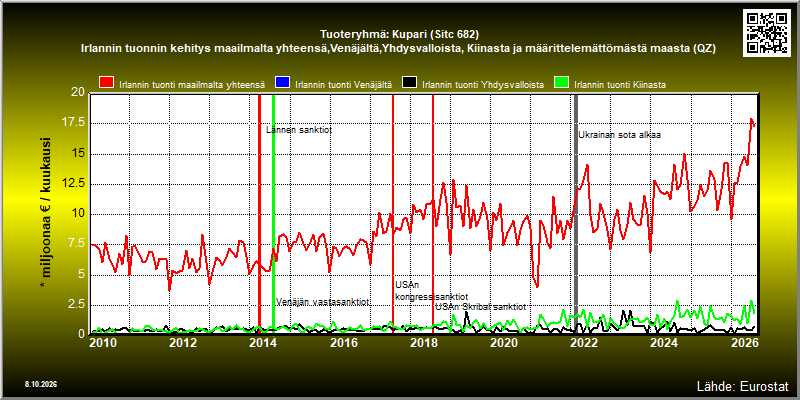
Task: Click the blue legend swatch for Venäjältä
Action: 282,83
